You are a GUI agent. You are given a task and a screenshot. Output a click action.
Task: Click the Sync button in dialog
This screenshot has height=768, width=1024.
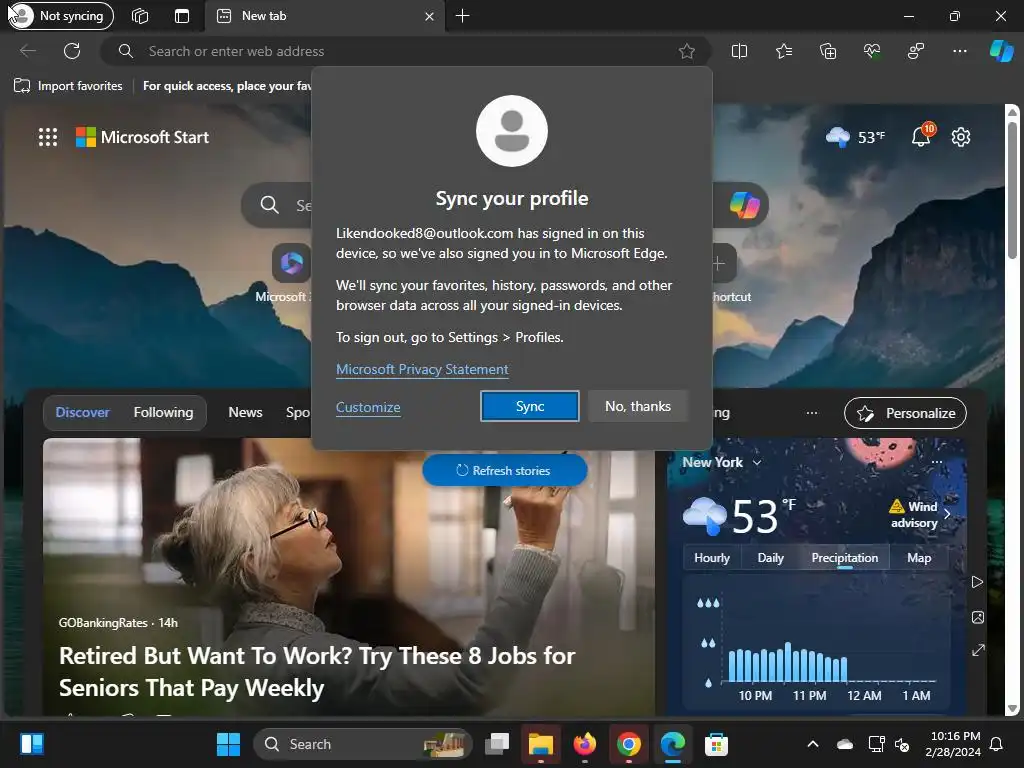coord(530,406)
